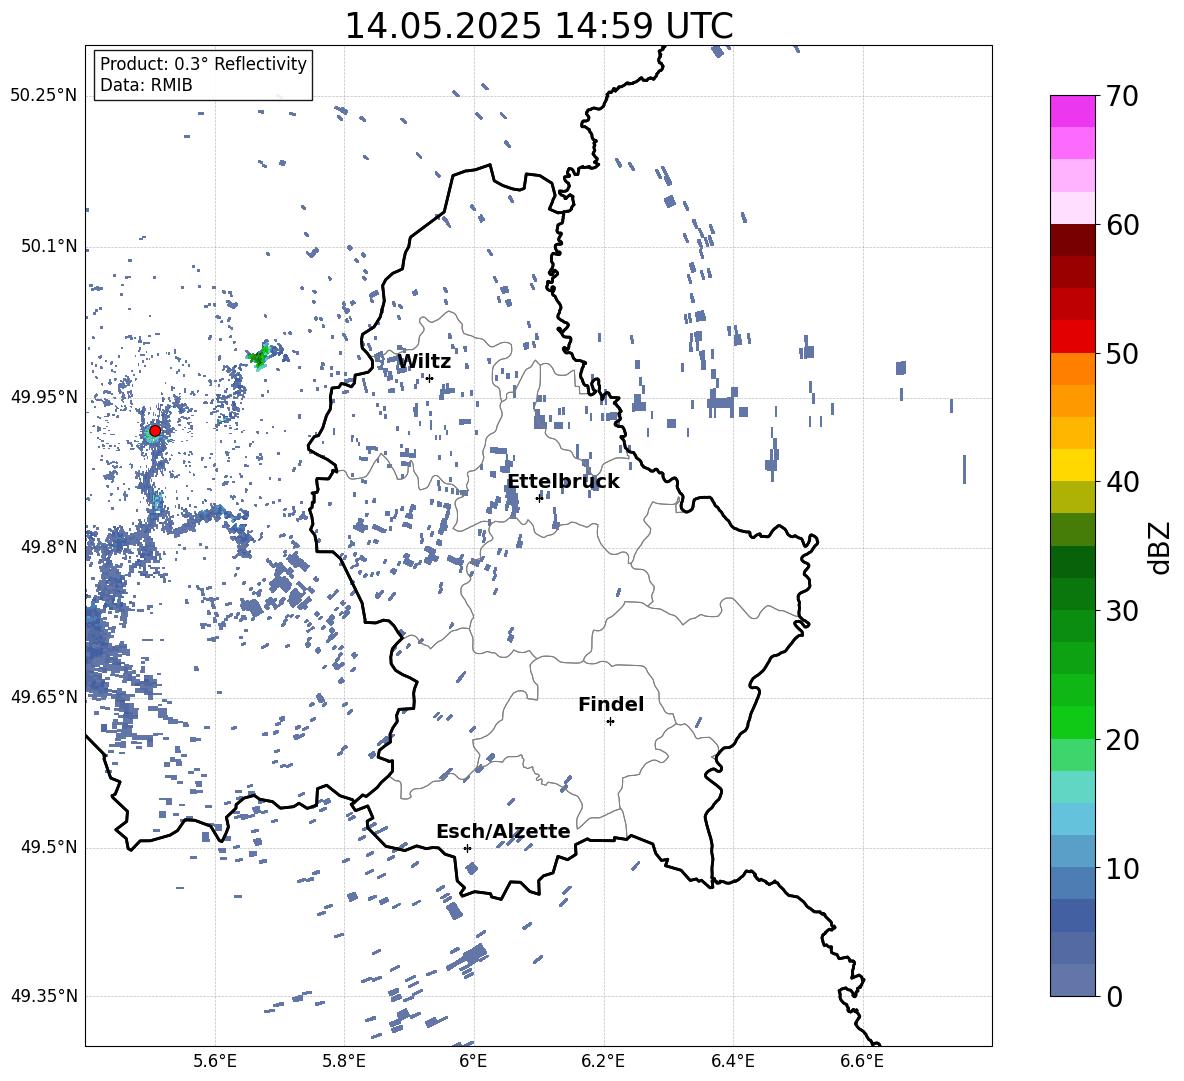Click the bright green colorbar swatch above 20
This screenshot has width=1184, height=1081.
1073,722
